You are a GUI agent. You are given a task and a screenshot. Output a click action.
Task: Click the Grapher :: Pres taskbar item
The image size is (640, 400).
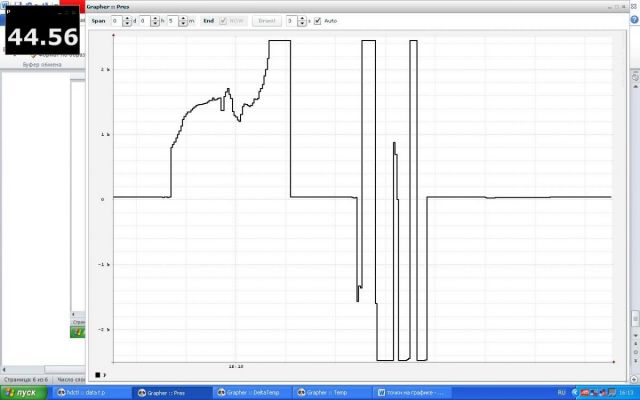tap(171, 393)
